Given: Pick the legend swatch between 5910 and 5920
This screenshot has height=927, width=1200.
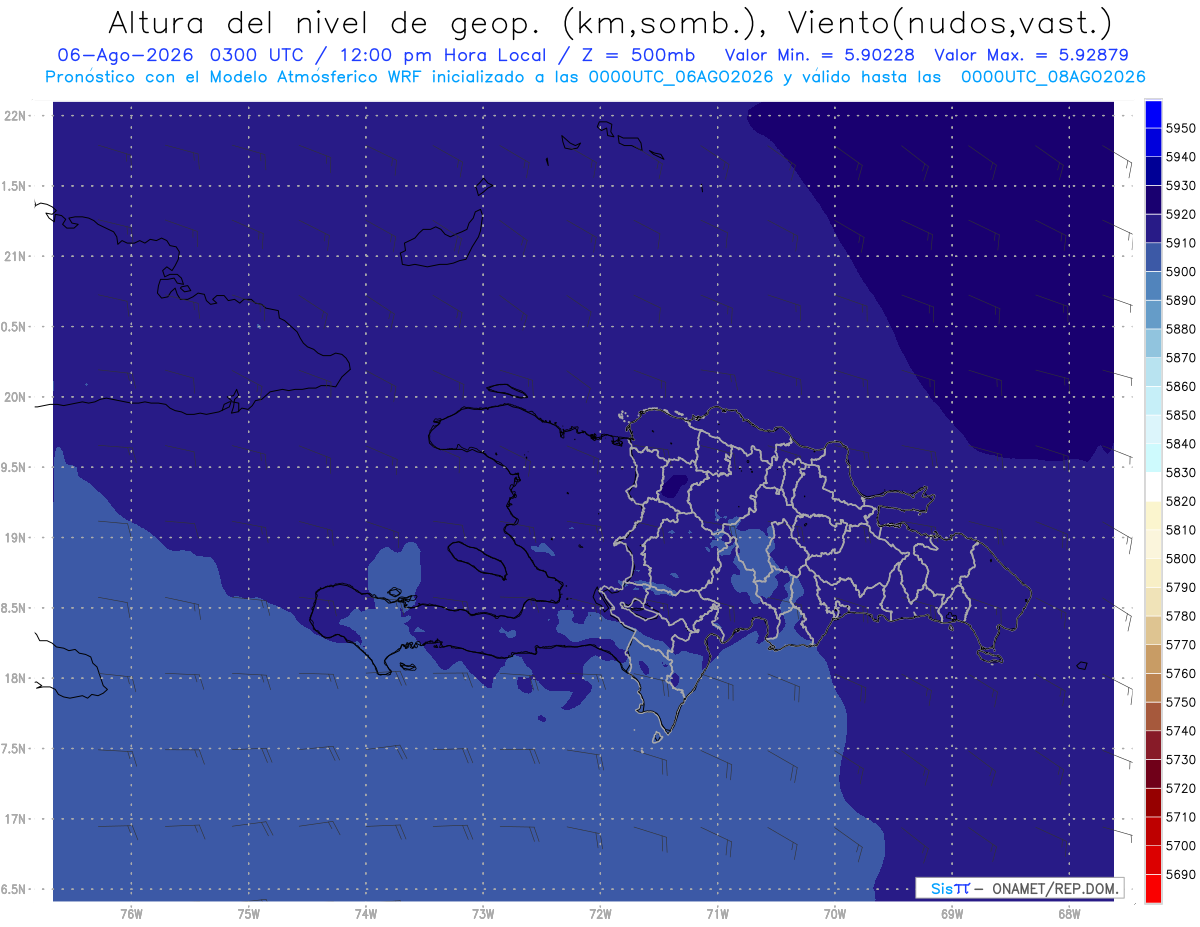Looking at the screenshot, I should (x=1153, y=229).
